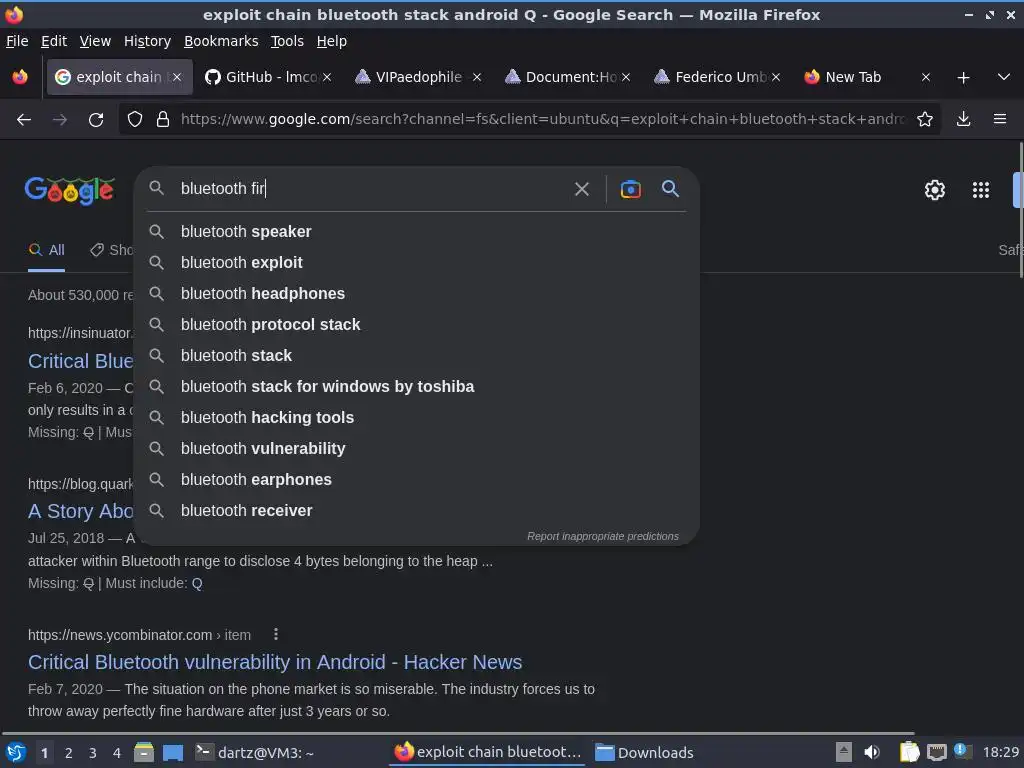Viewport: 1024px width, 768px height.
Task: Open the File menu
Action: (x=17, y=41)
